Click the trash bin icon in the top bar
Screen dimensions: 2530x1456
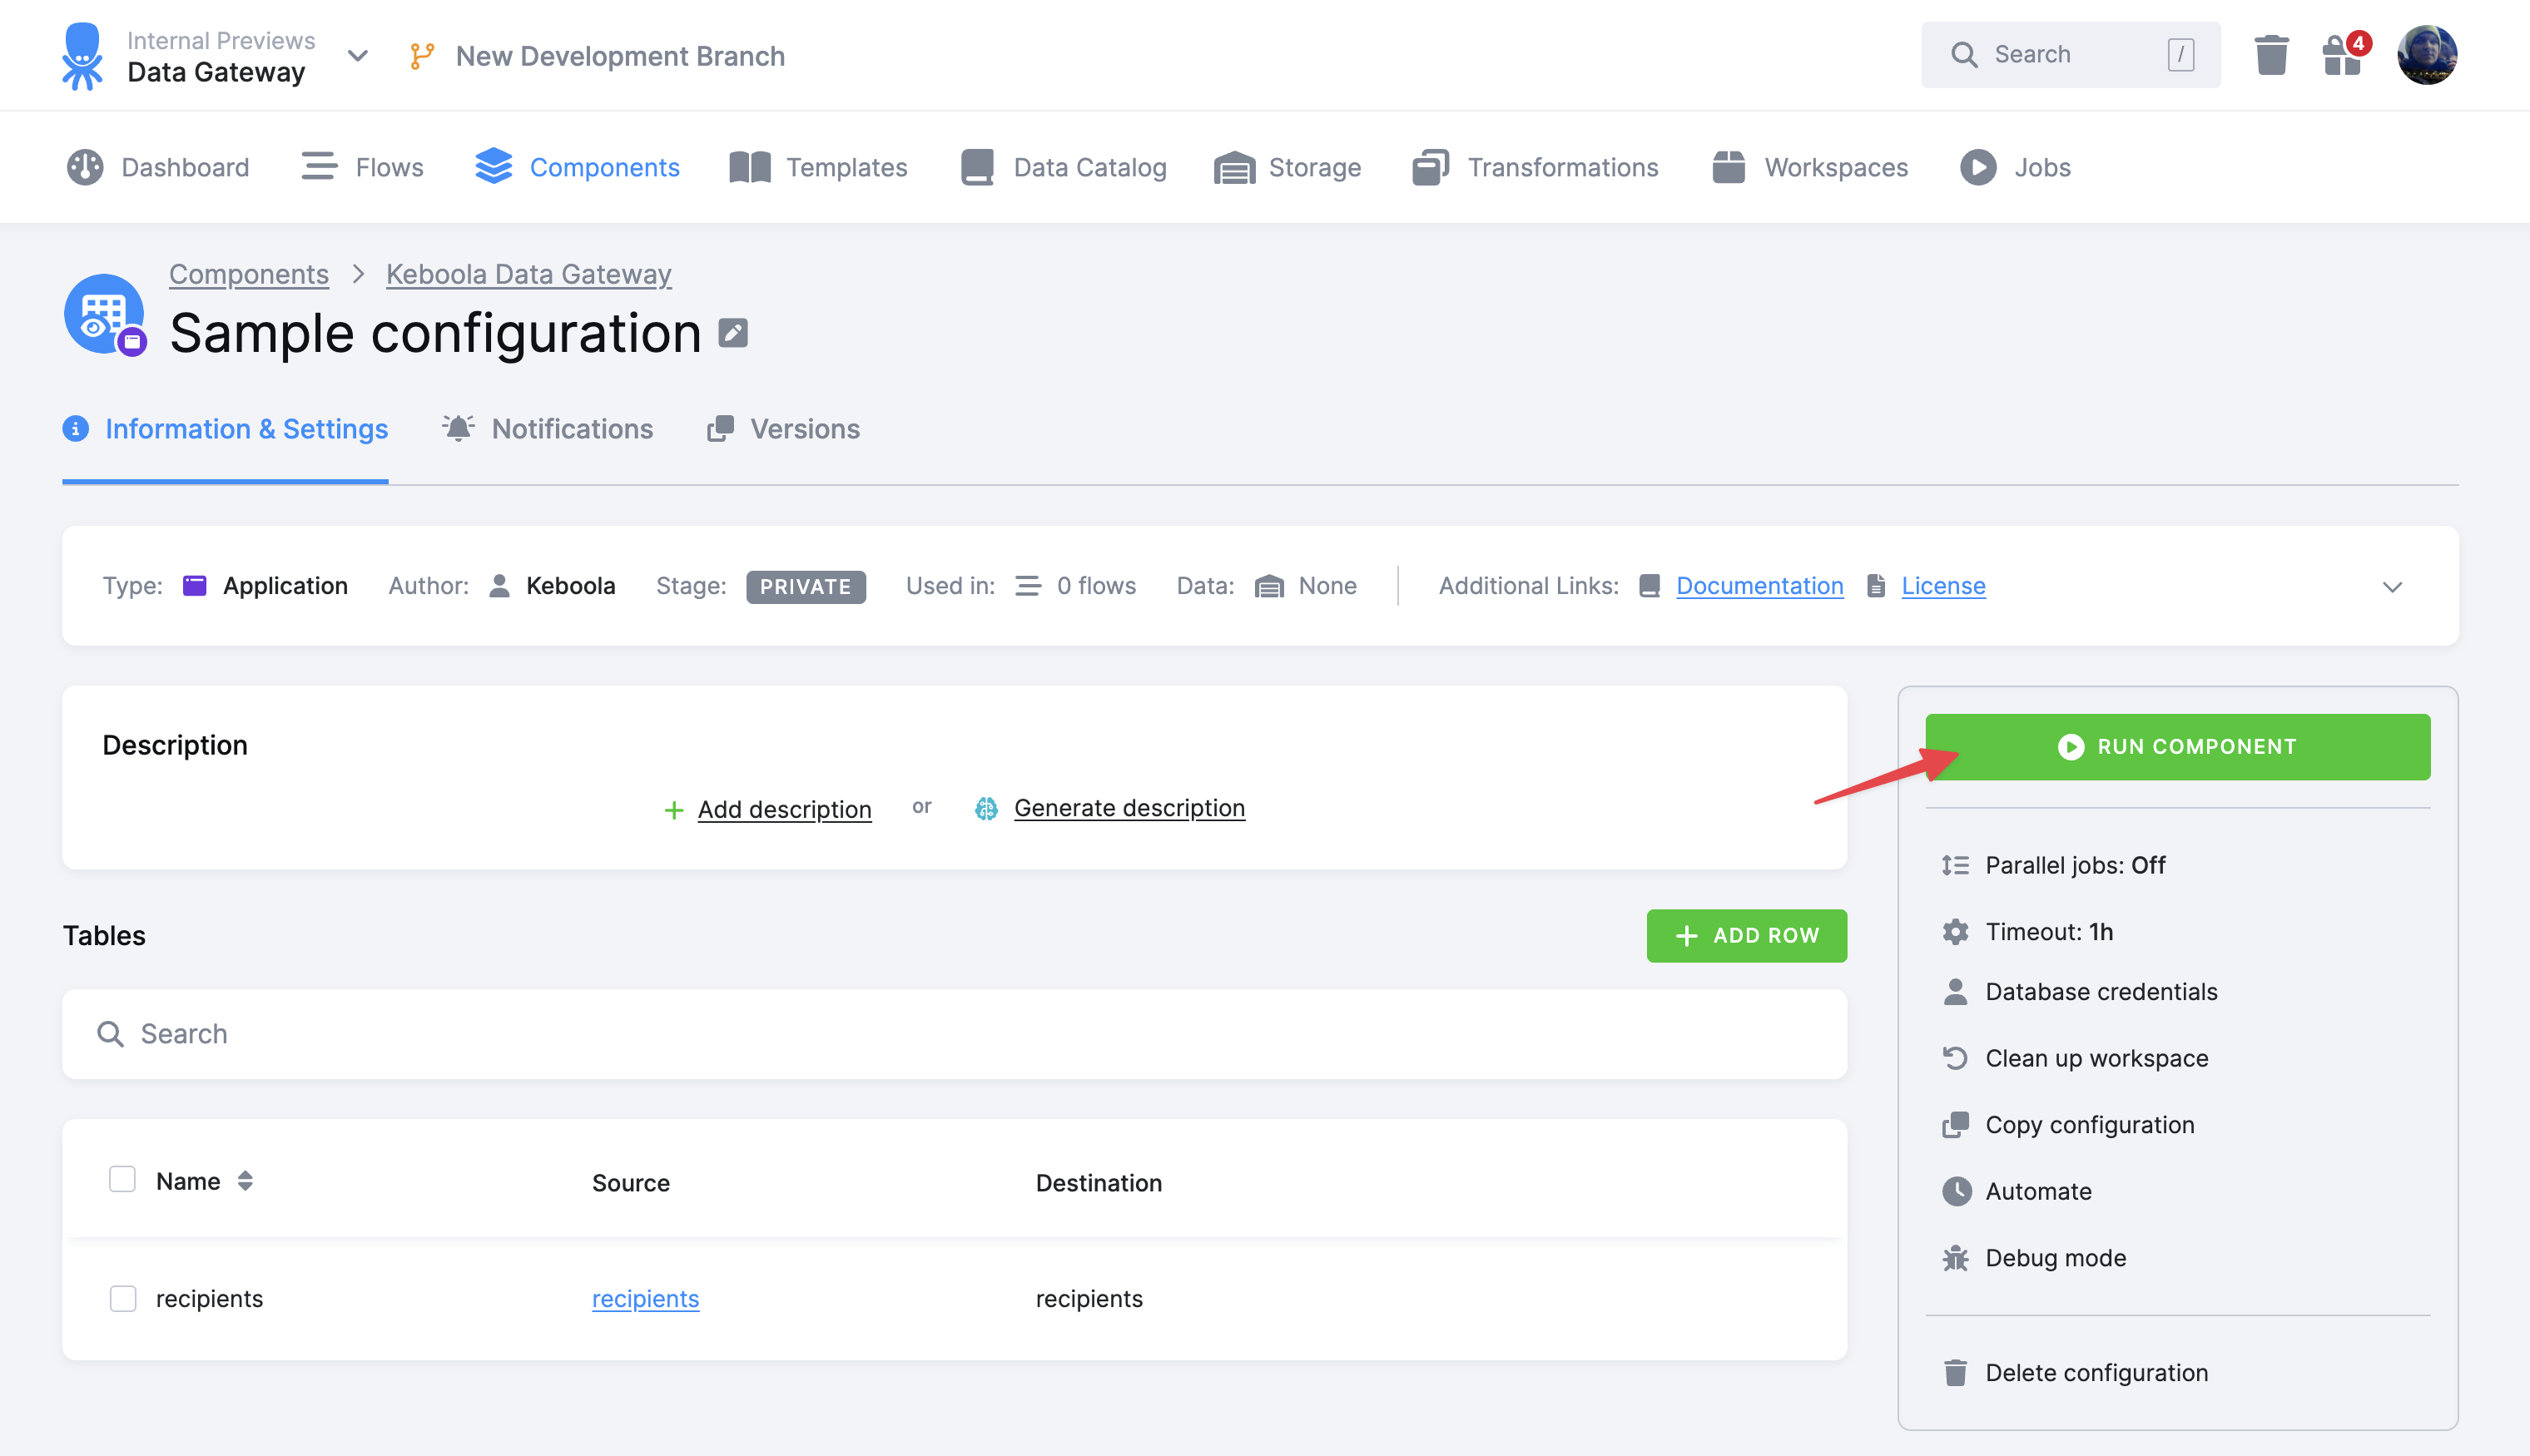pyautogui.click(x=2270, y=55)
